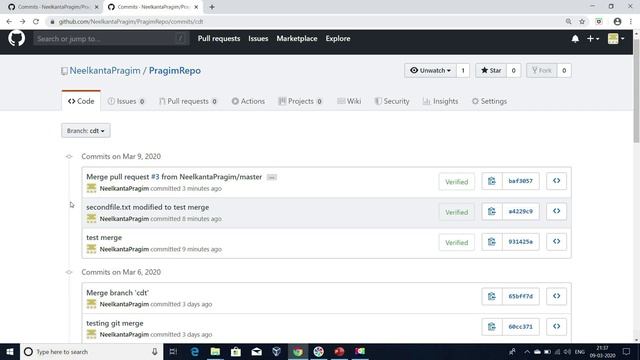Open the Wiki tab

[349, 101]
